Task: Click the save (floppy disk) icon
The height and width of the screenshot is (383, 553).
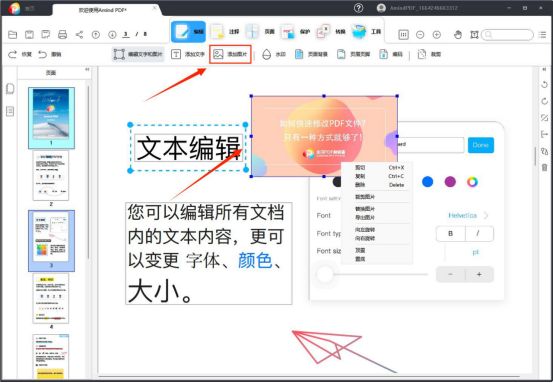Action: pyautogui.click(x=29, y=35)
